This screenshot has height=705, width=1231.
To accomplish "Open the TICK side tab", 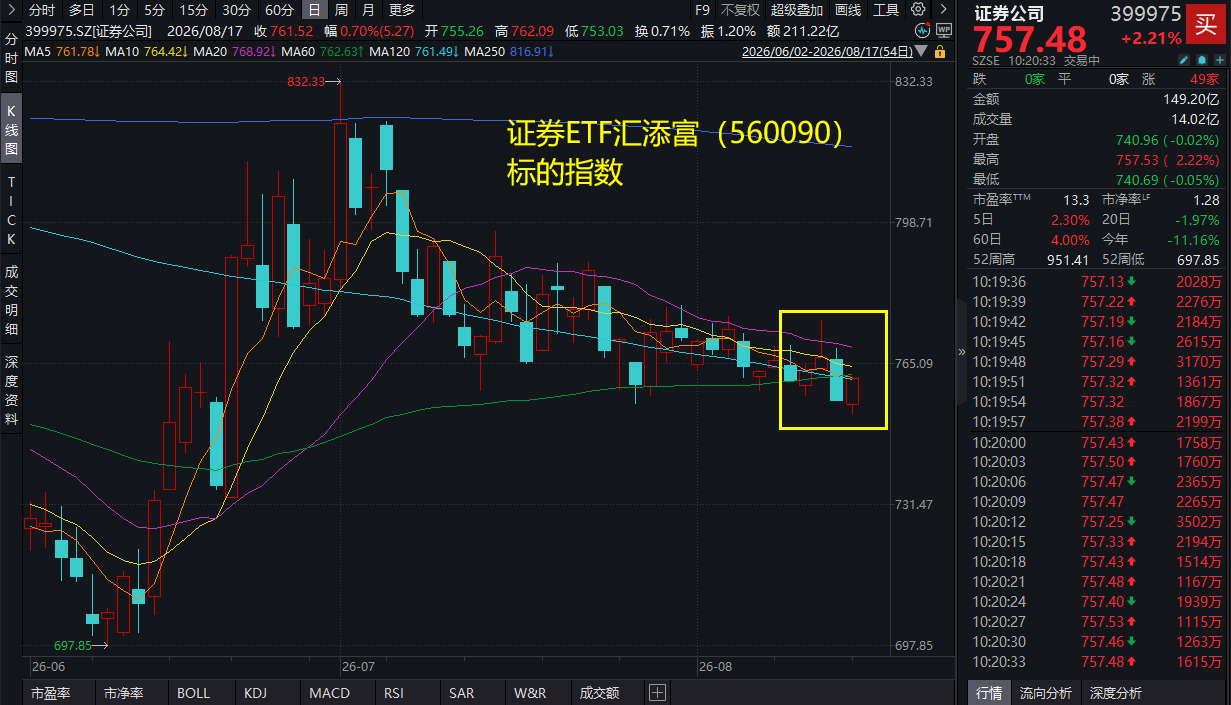I will pos(11,211).
